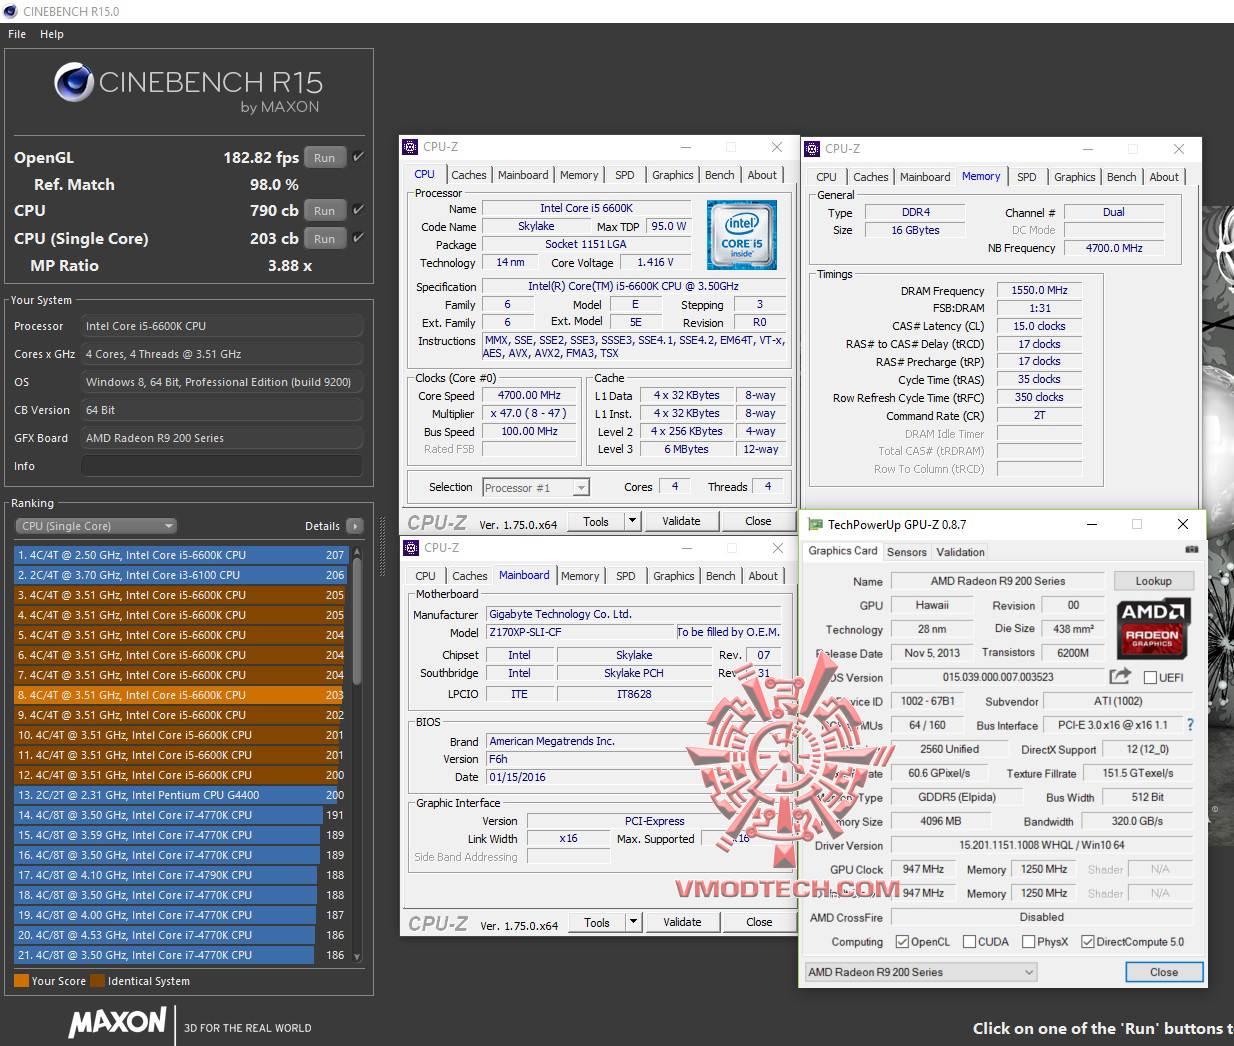Click Close in the Mainboard CPU-Z window

[x=759, y=922]
